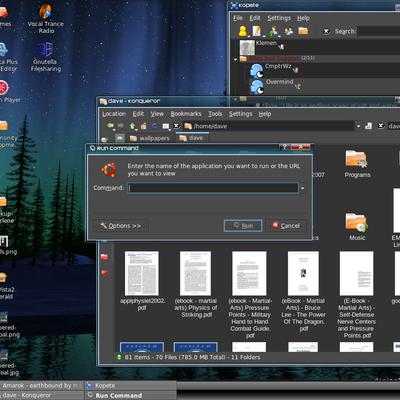Click the dave - Konqueror taskbar entry
Viewport: 400px width, 400px height.
pyautogui.click(x=42, y=395)
